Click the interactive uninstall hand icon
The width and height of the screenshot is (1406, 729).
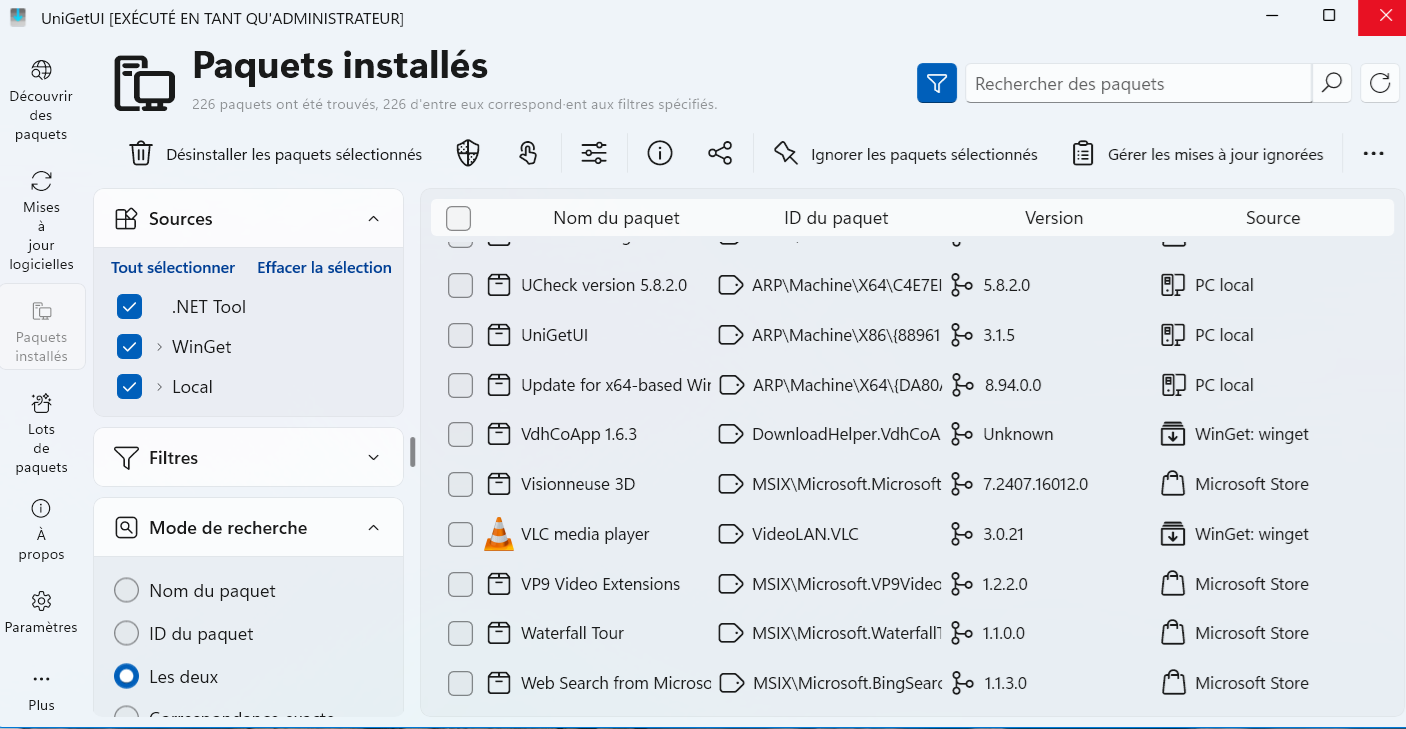528,153
